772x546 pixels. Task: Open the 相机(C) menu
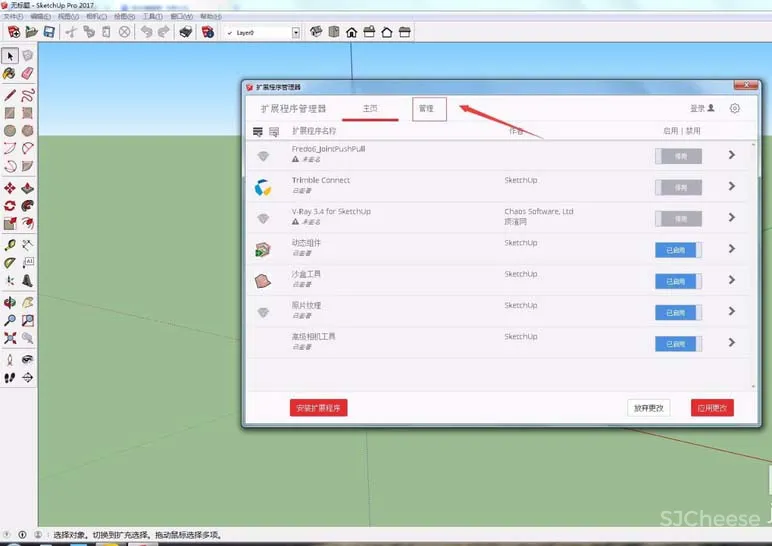[x=96, y=17]
